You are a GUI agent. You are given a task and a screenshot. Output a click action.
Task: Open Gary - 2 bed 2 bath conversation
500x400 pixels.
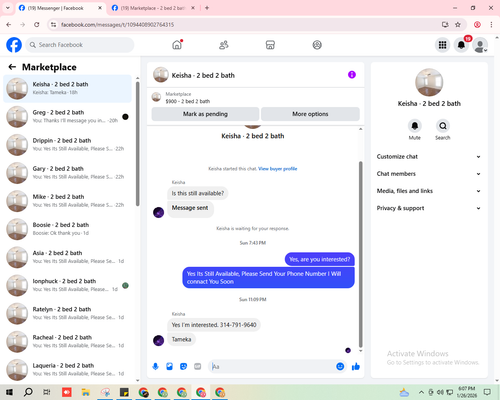[x=67, y=173]
